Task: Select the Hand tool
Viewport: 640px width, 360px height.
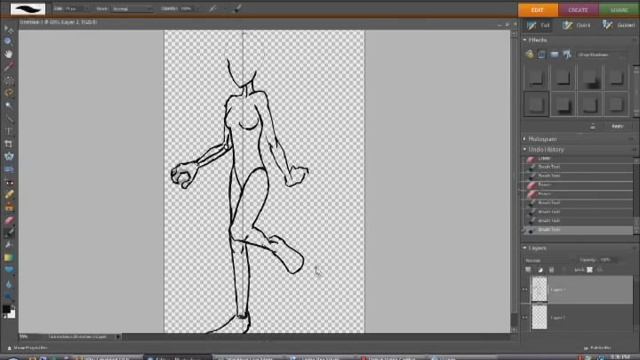Action: pyautogui.click(x=8, y=54)
